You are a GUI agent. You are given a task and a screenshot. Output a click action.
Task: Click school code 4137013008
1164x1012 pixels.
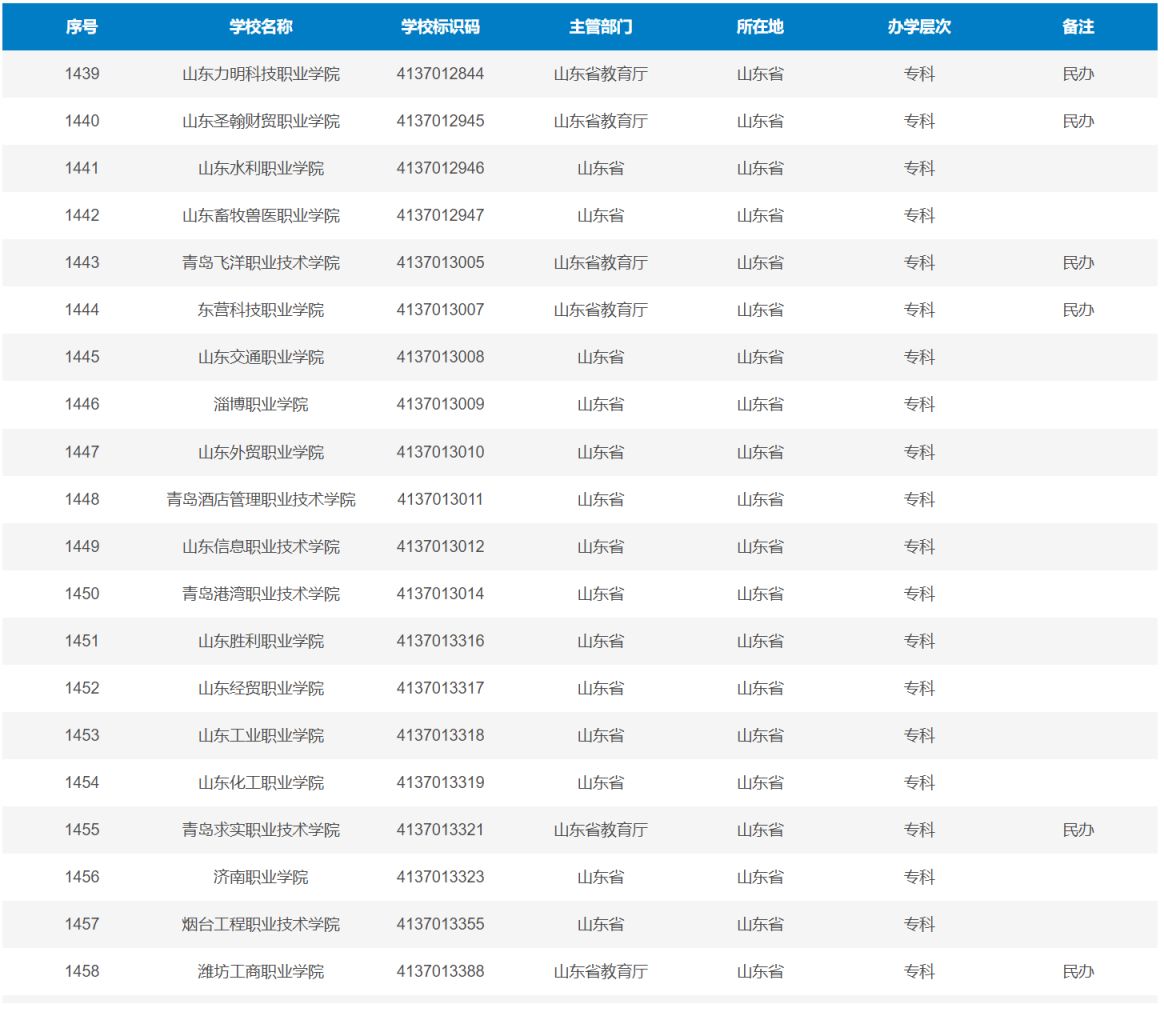(x=440, y=357)
